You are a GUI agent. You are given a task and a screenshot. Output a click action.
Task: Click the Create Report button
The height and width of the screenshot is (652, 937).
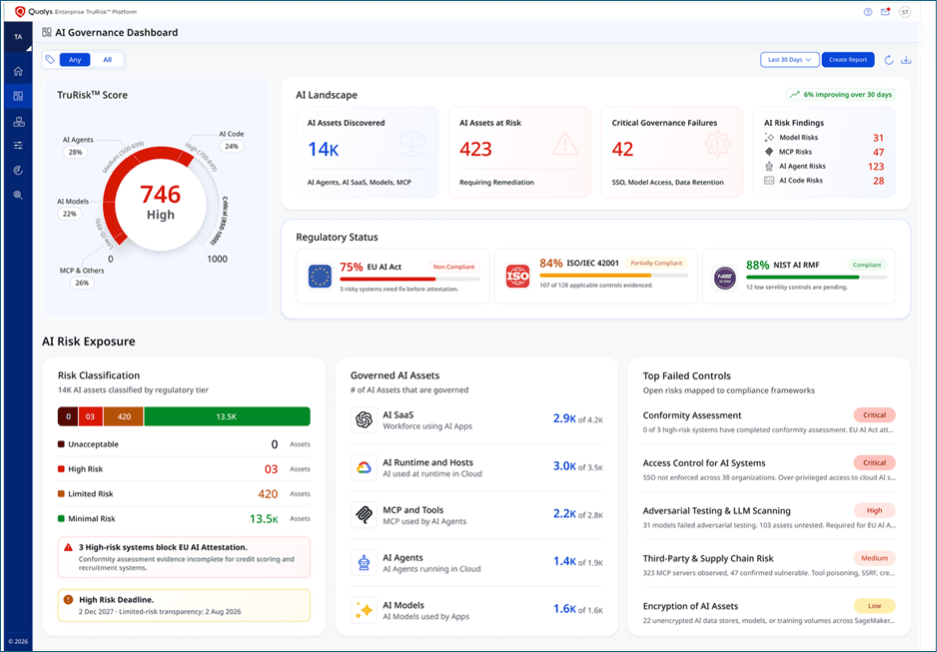[x=848, y=60]
